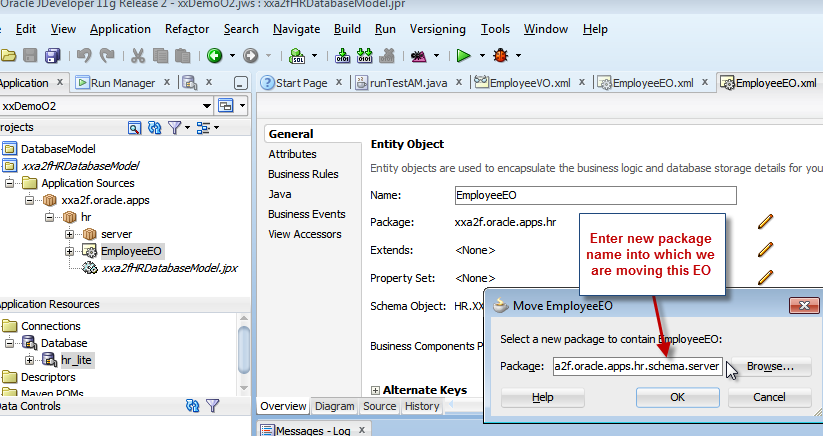Open the Navigate menu
The width and height of the screenshot is (823, 436).
(x=297, y=29)
